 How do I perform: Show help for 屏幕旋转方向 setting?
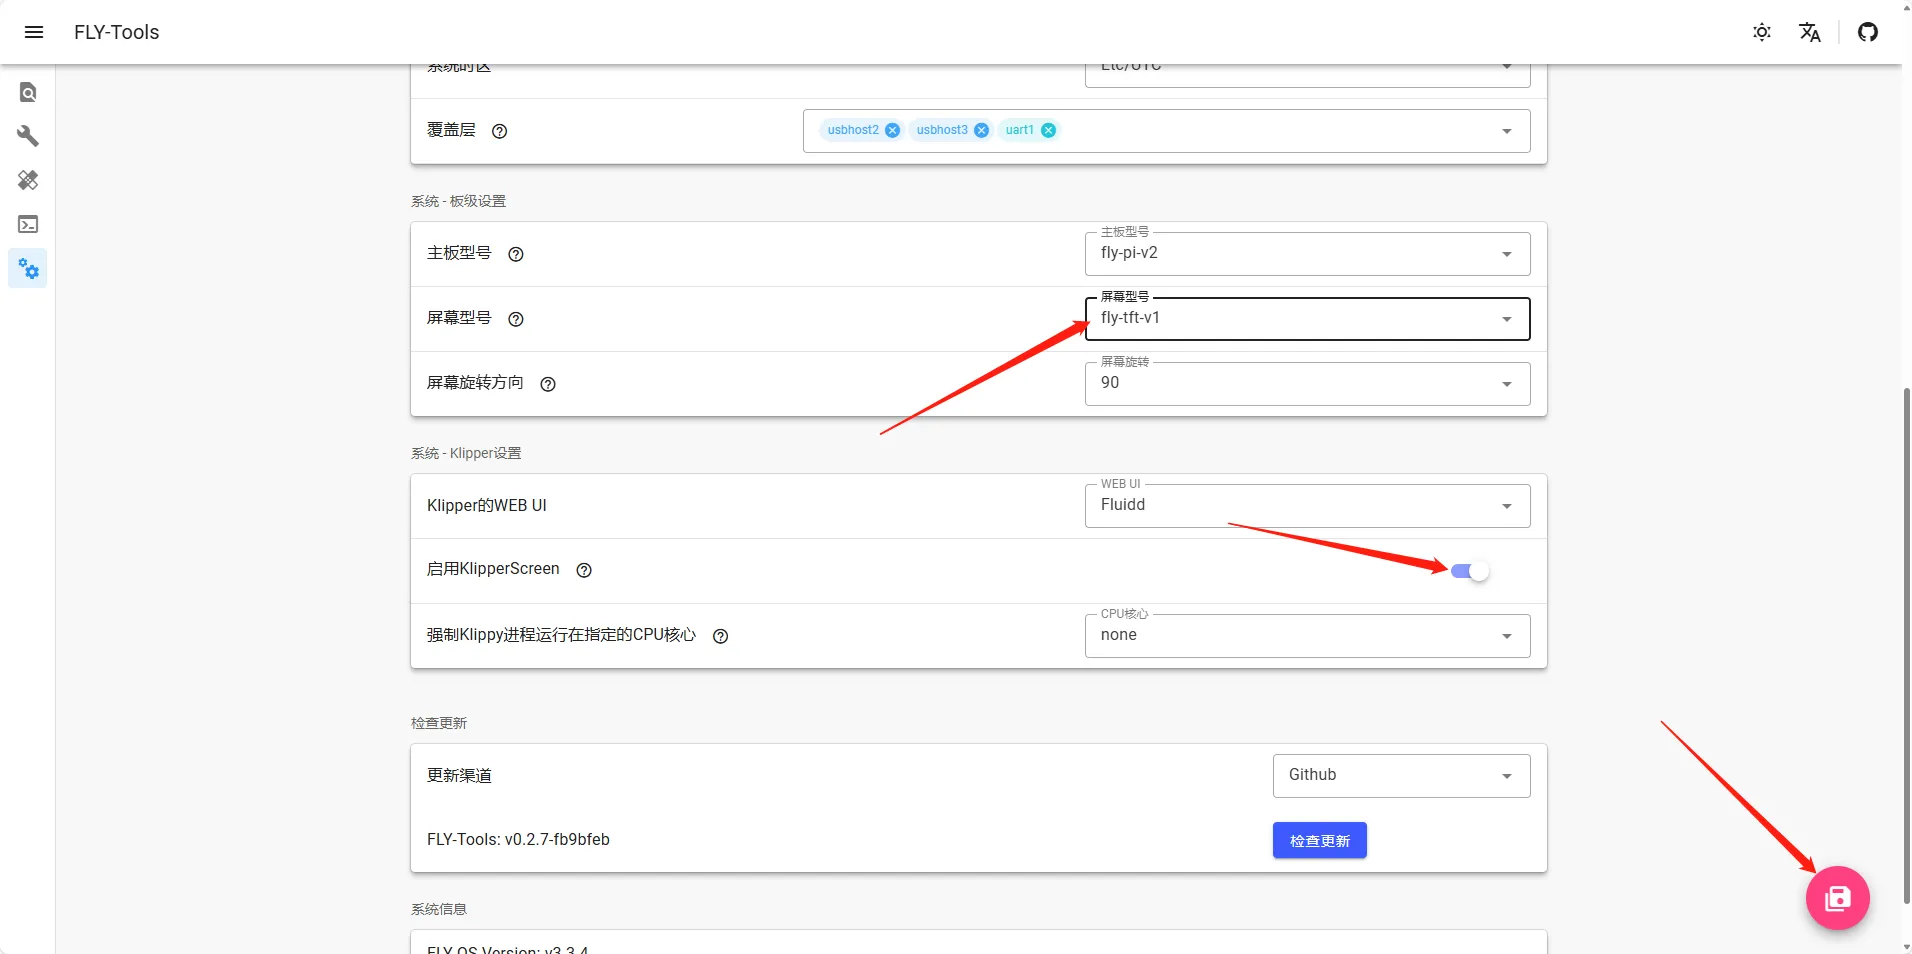click(548, 384)
